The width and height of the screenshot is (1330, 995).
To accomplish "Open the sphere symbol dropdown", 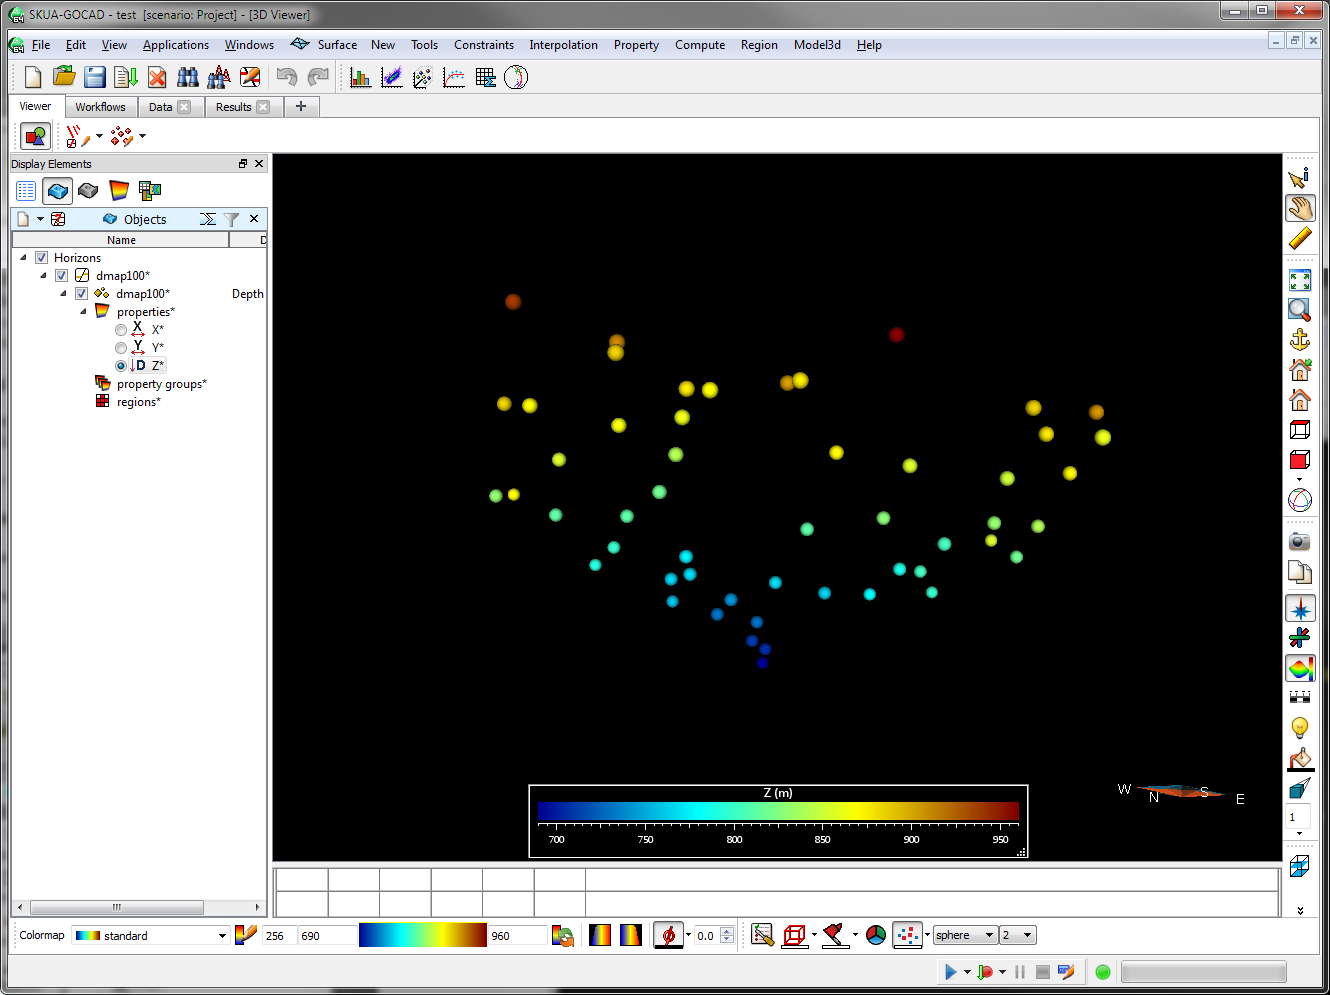I will pos(988,936).
